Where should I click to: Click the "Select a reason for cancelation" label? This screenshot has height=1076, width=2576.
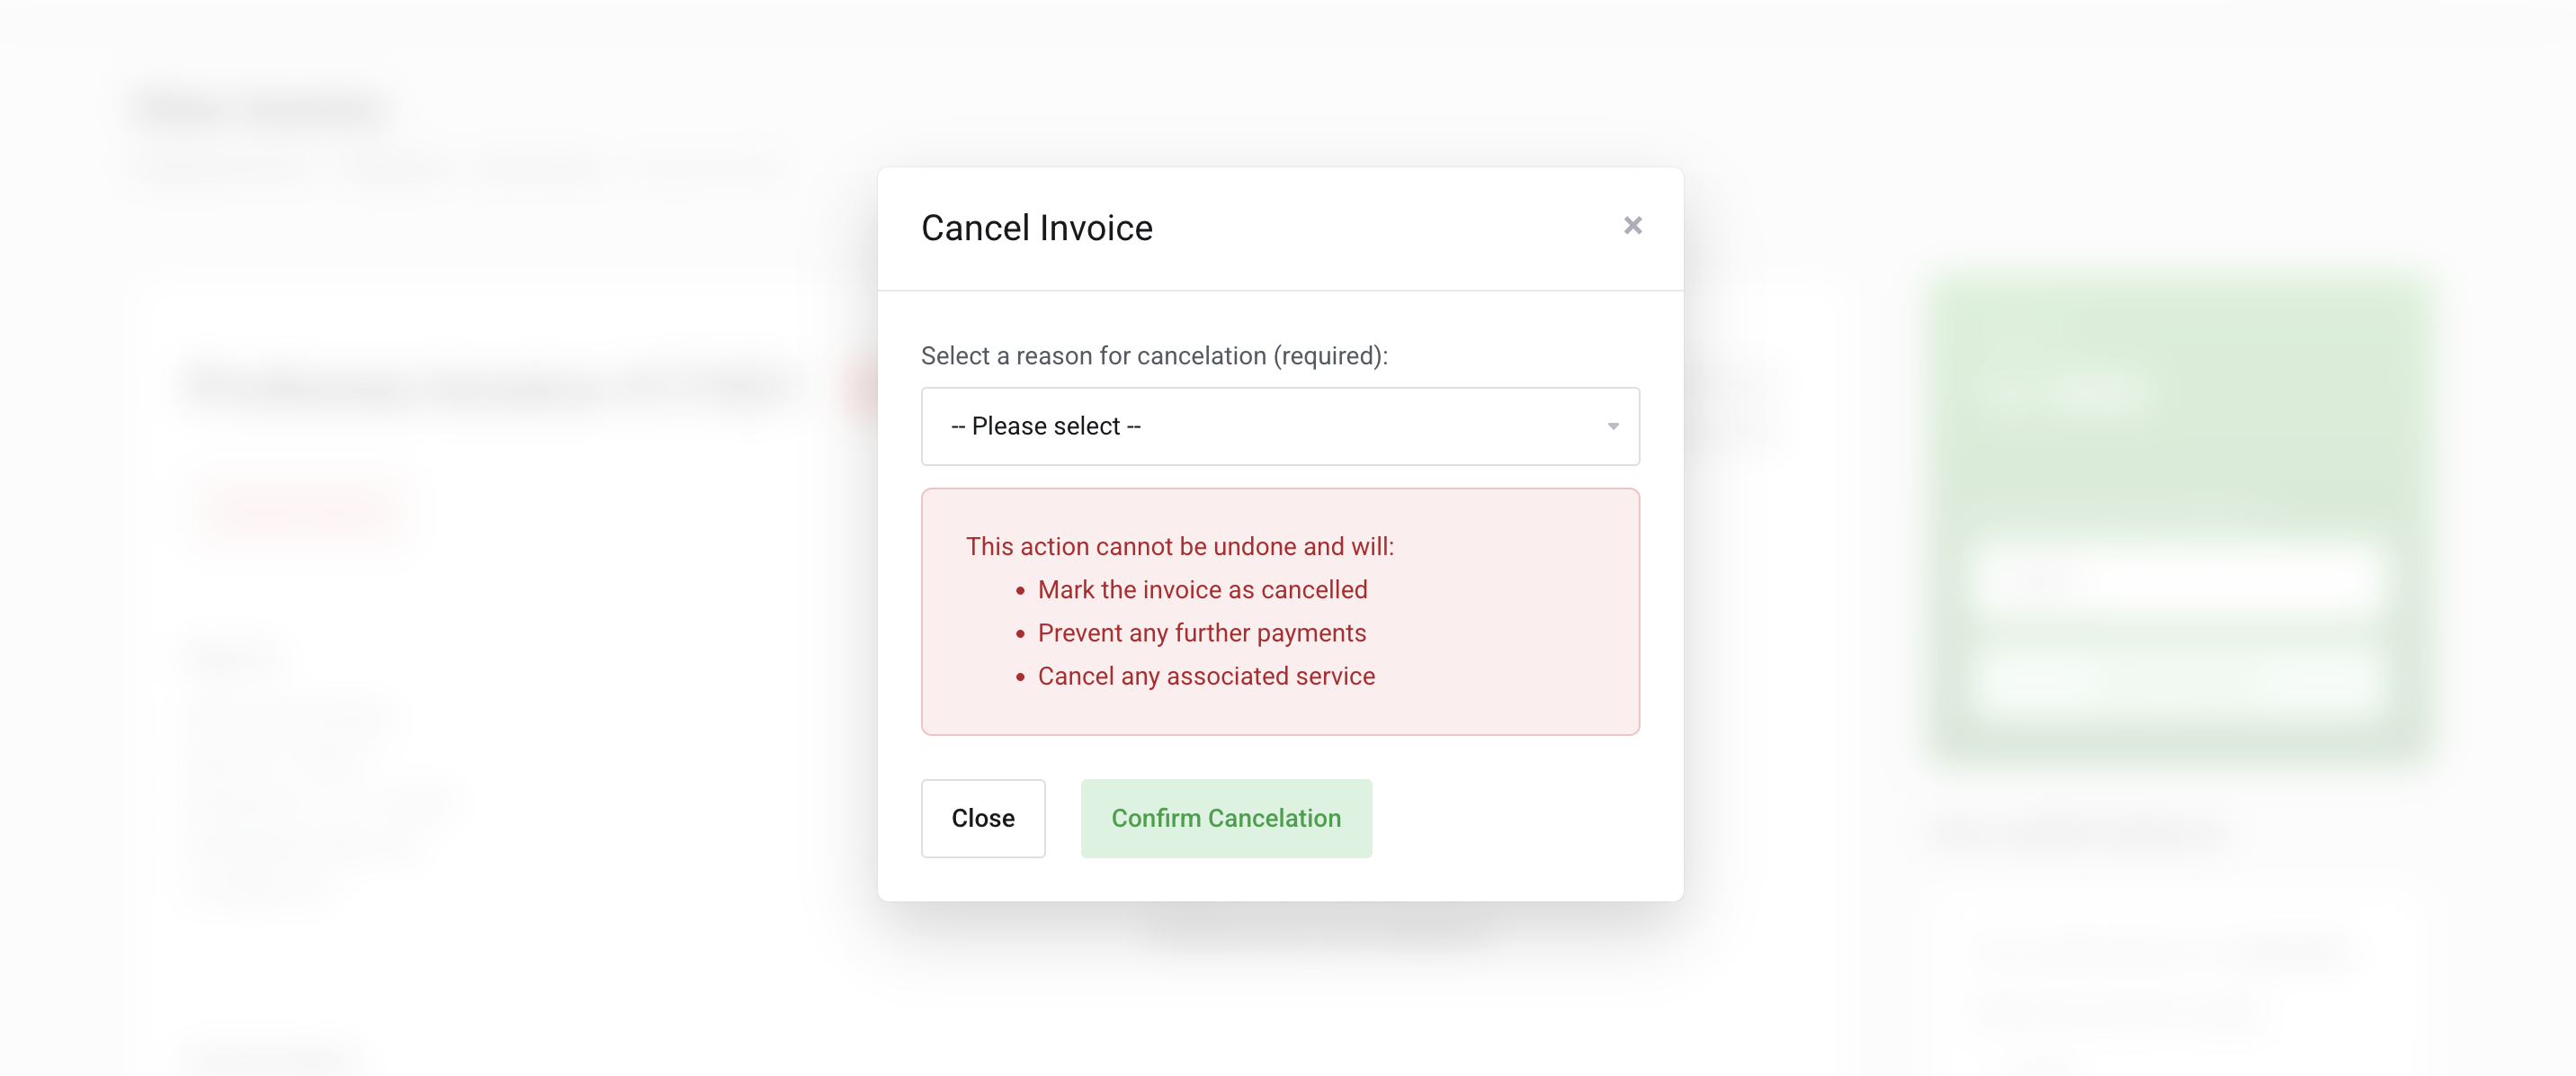click(x=1153, y=356)
